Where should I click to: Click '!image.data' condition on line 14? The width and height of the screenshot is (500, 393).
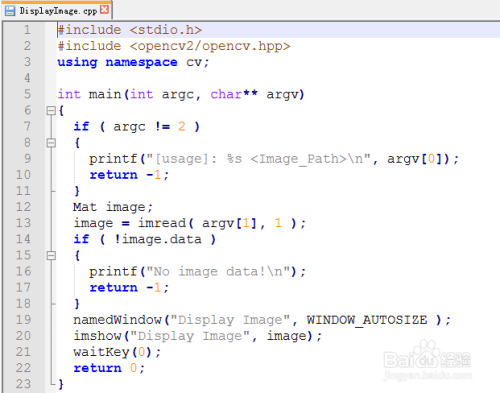pos(158,239)
